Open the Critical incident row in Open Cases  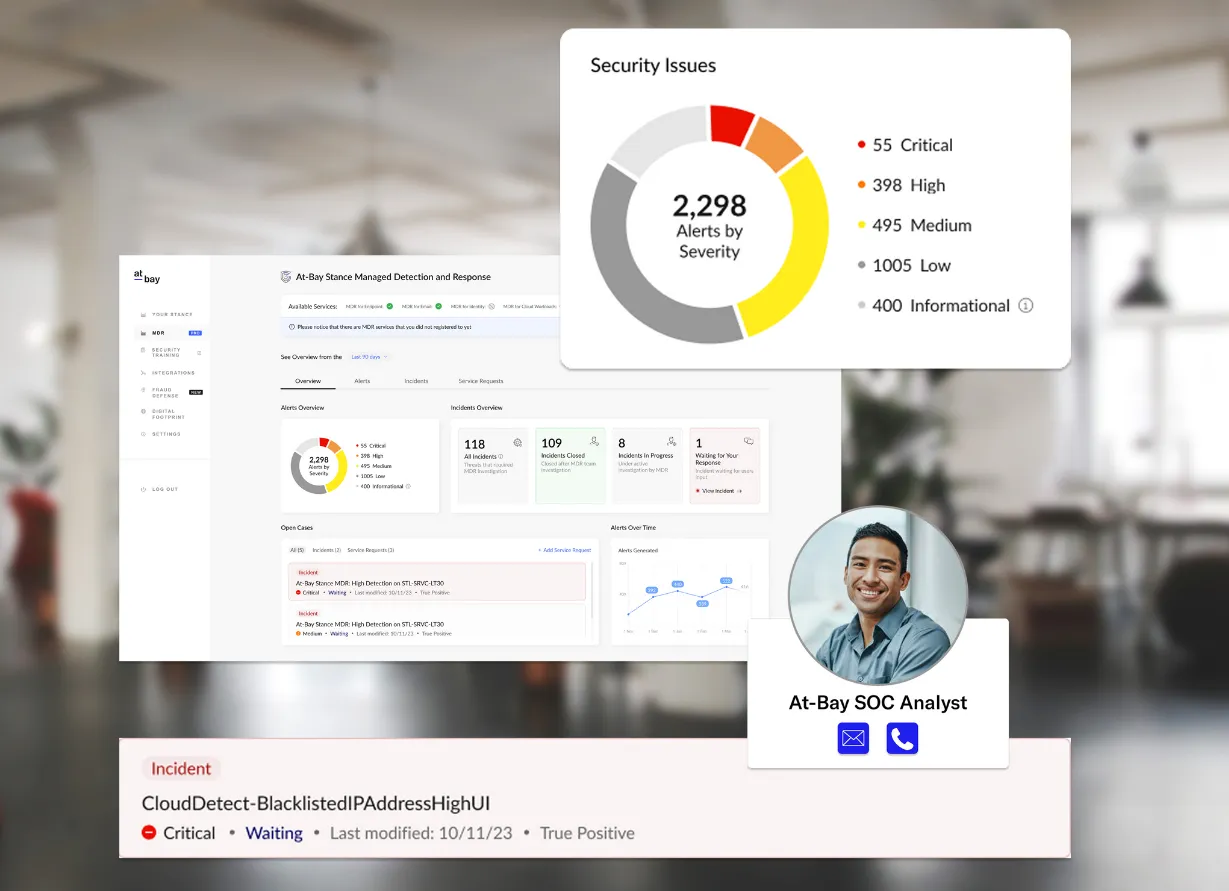click(437, 582)
